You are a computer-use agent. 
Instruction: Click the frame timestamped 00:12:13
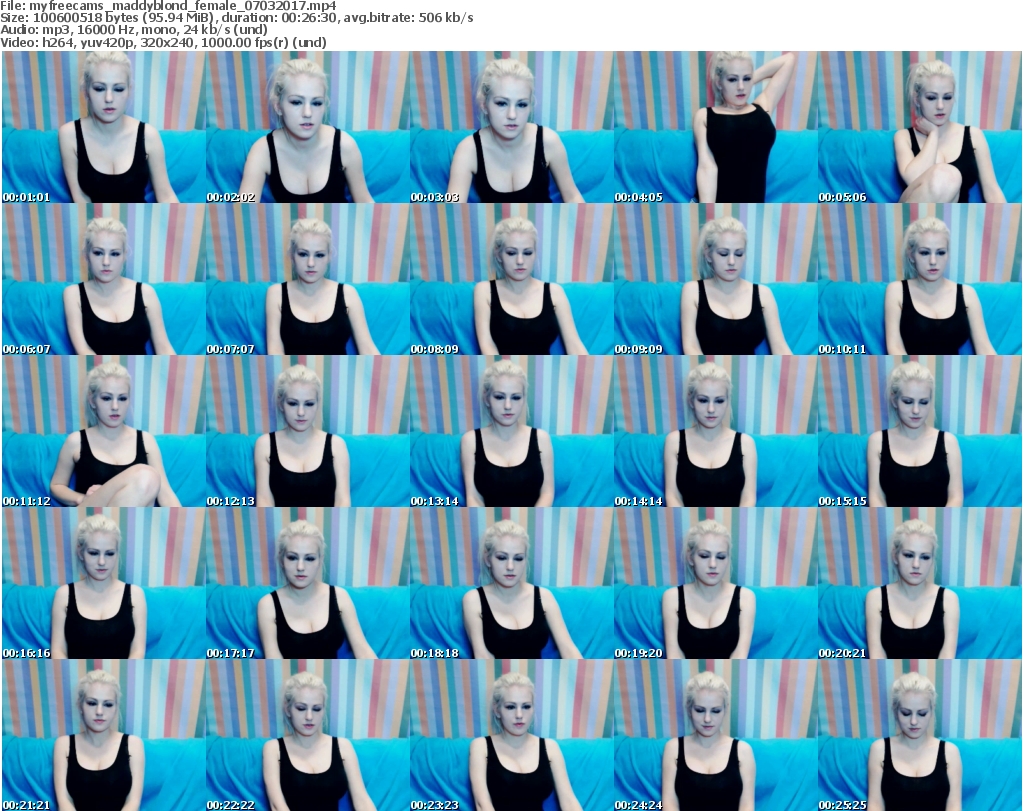click(x=308, y=432)
